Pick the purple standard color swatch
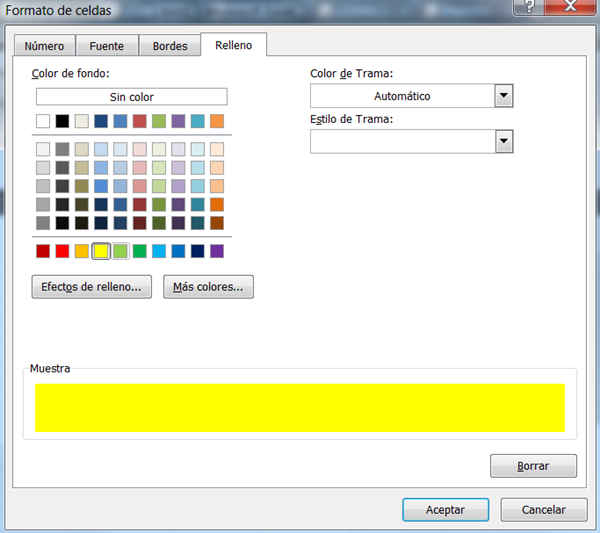The width and height of the screenshot is (600, 533). point(217,251)
